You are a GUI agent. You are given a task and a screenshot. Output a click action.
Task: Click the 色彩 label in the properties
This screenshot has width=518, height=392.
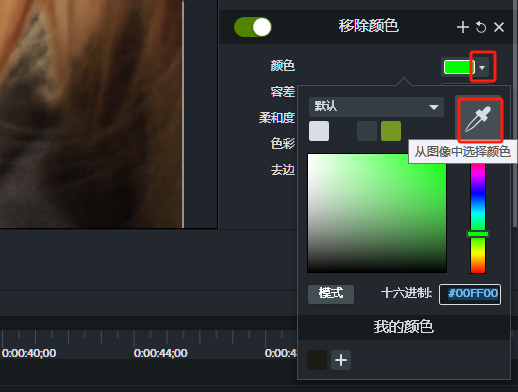283,144
